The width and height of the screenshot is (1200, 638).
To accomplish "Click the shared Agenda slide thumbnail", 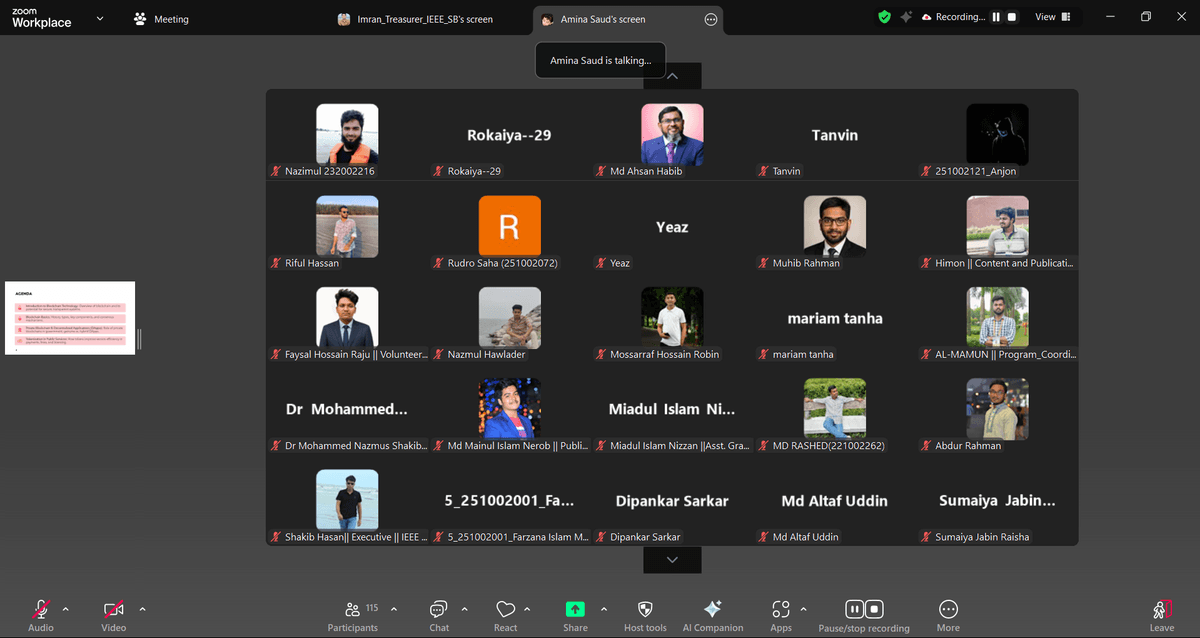I will click(70, 318).
